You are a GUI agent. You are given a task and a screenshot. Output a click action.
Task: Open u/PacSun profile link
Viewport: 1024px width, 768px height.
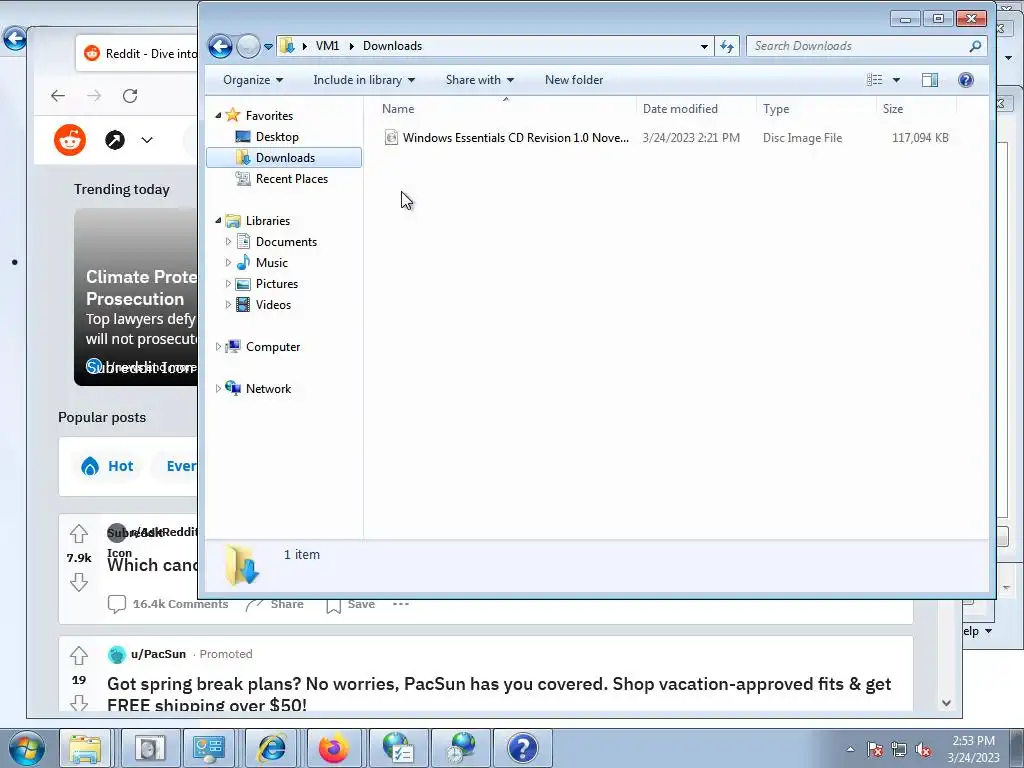tap(158, 654)
